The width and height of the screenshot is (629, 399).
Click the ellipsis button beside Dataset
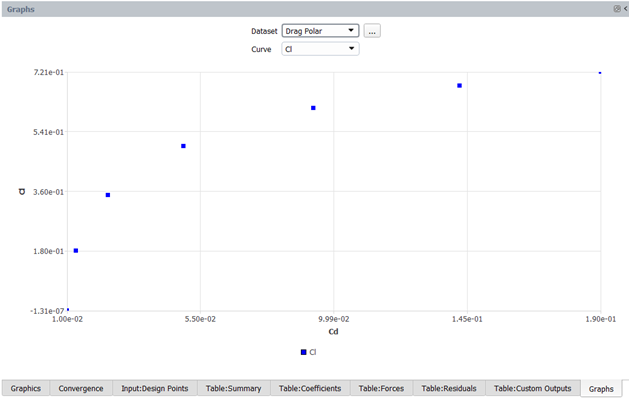pos(372,31)
